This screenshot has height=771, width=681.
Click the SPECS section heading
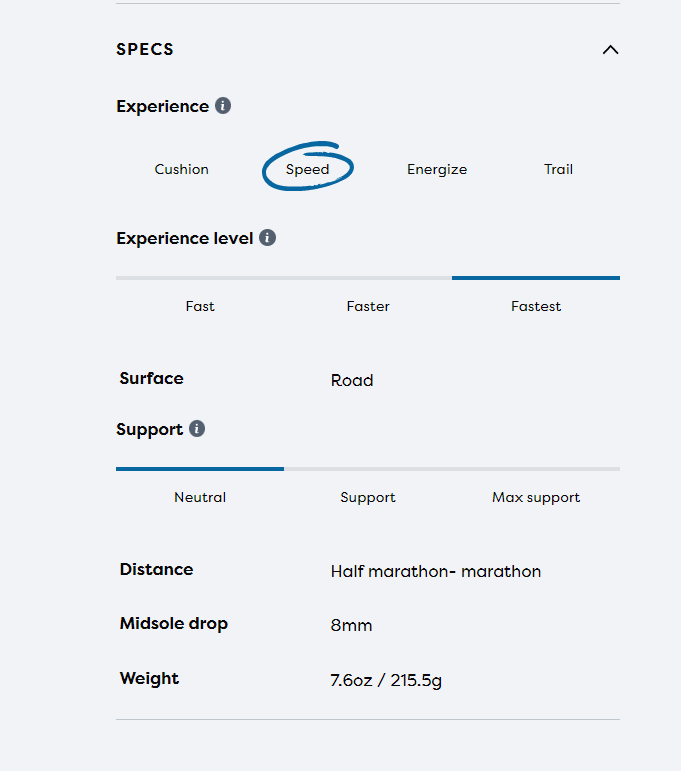click(145, 49)
